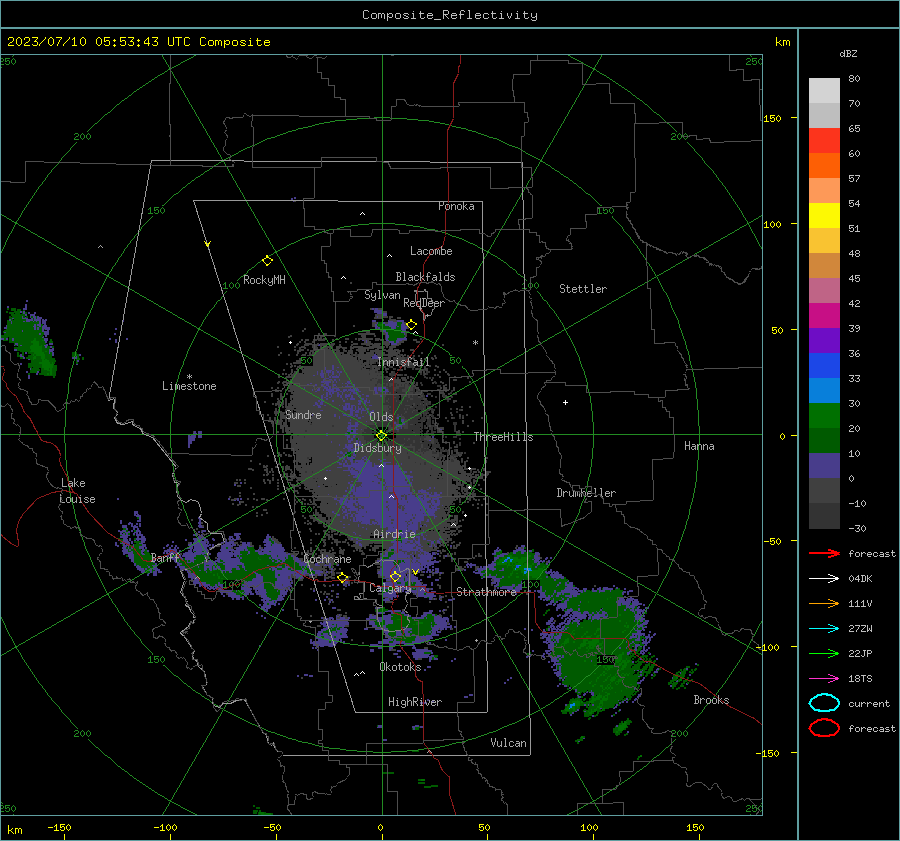Click the Drumheller town label

point(586,493)
